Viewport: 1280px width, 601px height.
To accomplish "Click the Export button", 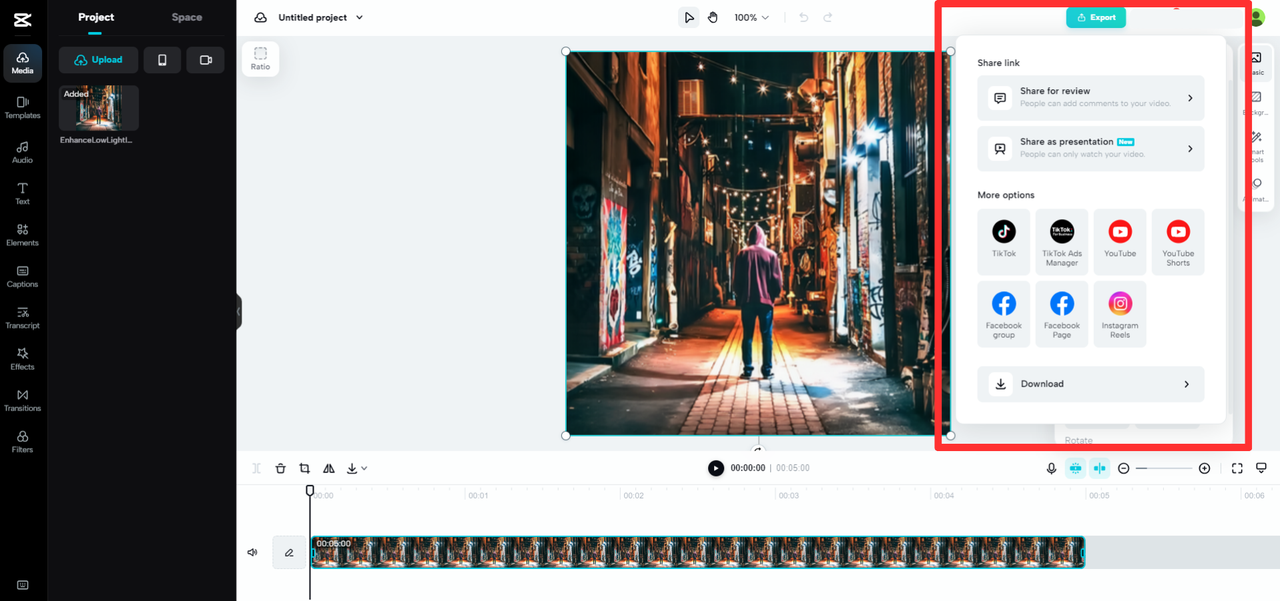I will coord(1096,17).
